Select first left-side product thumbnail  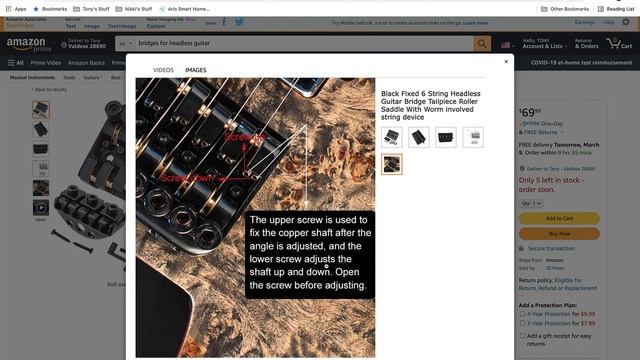click(x=41, y=109)
